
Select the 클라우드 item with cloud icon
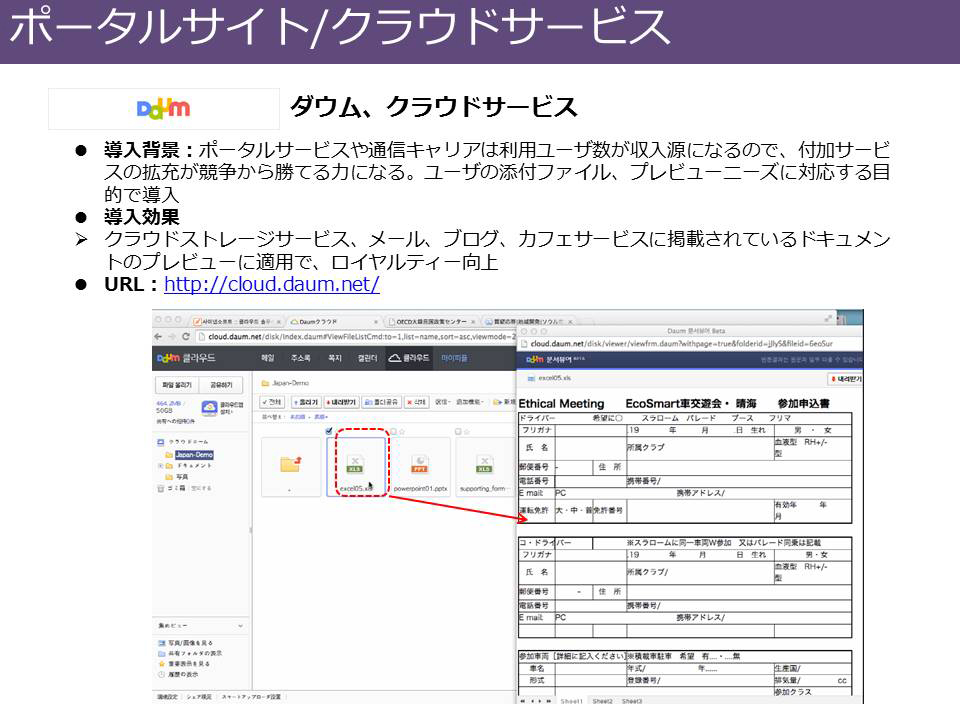[409, 358]
